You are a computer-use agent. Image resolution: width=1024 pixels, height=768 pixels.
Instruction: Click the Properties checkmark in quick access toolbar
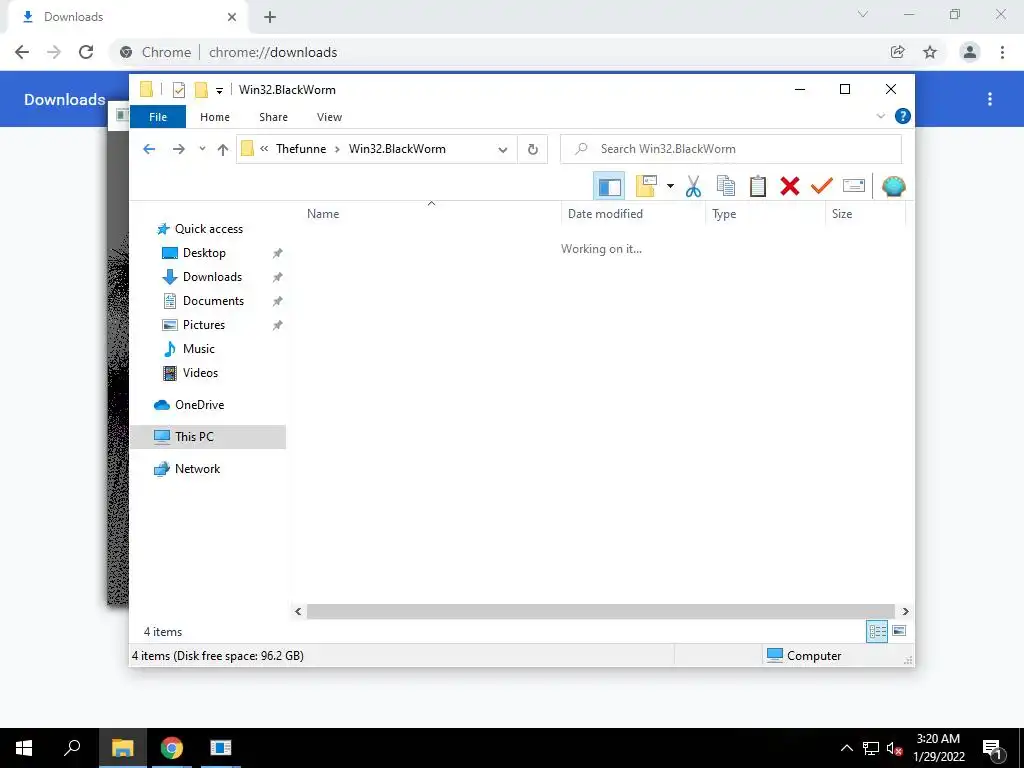pos(179,90)
